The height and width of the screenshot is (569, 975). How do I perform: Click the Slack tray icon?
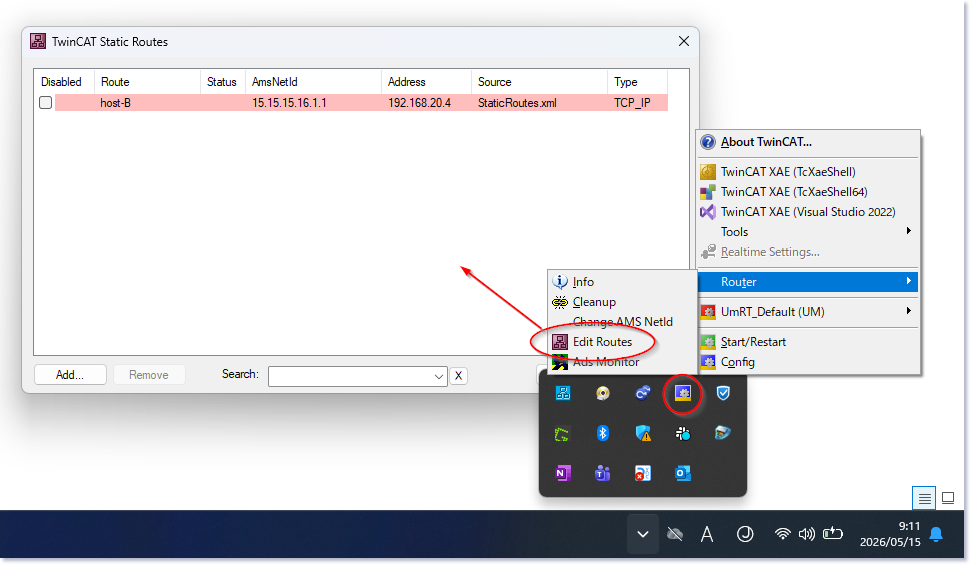[x=683, y=433]
